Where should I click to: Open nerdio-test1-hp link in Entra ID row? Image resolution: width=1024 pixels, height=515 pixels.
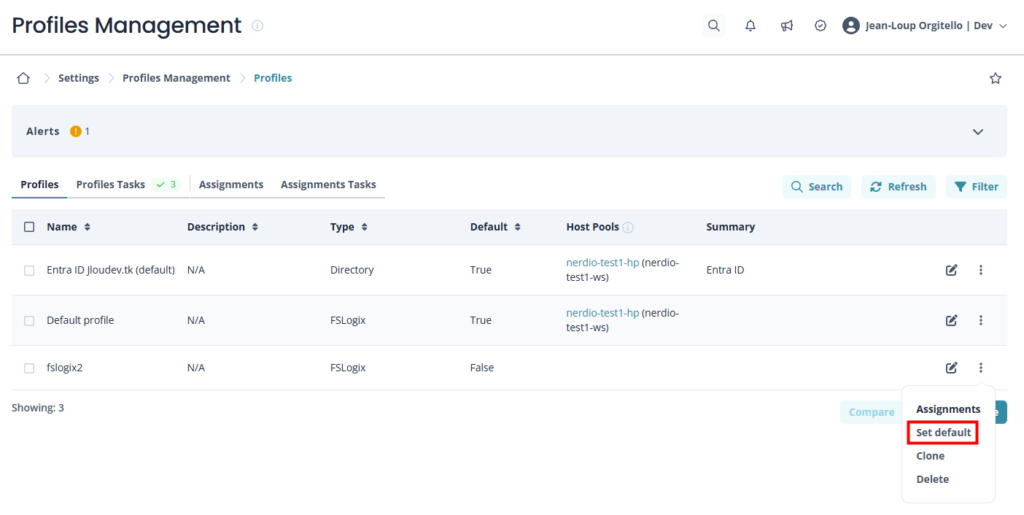click(x=602, y=262)
